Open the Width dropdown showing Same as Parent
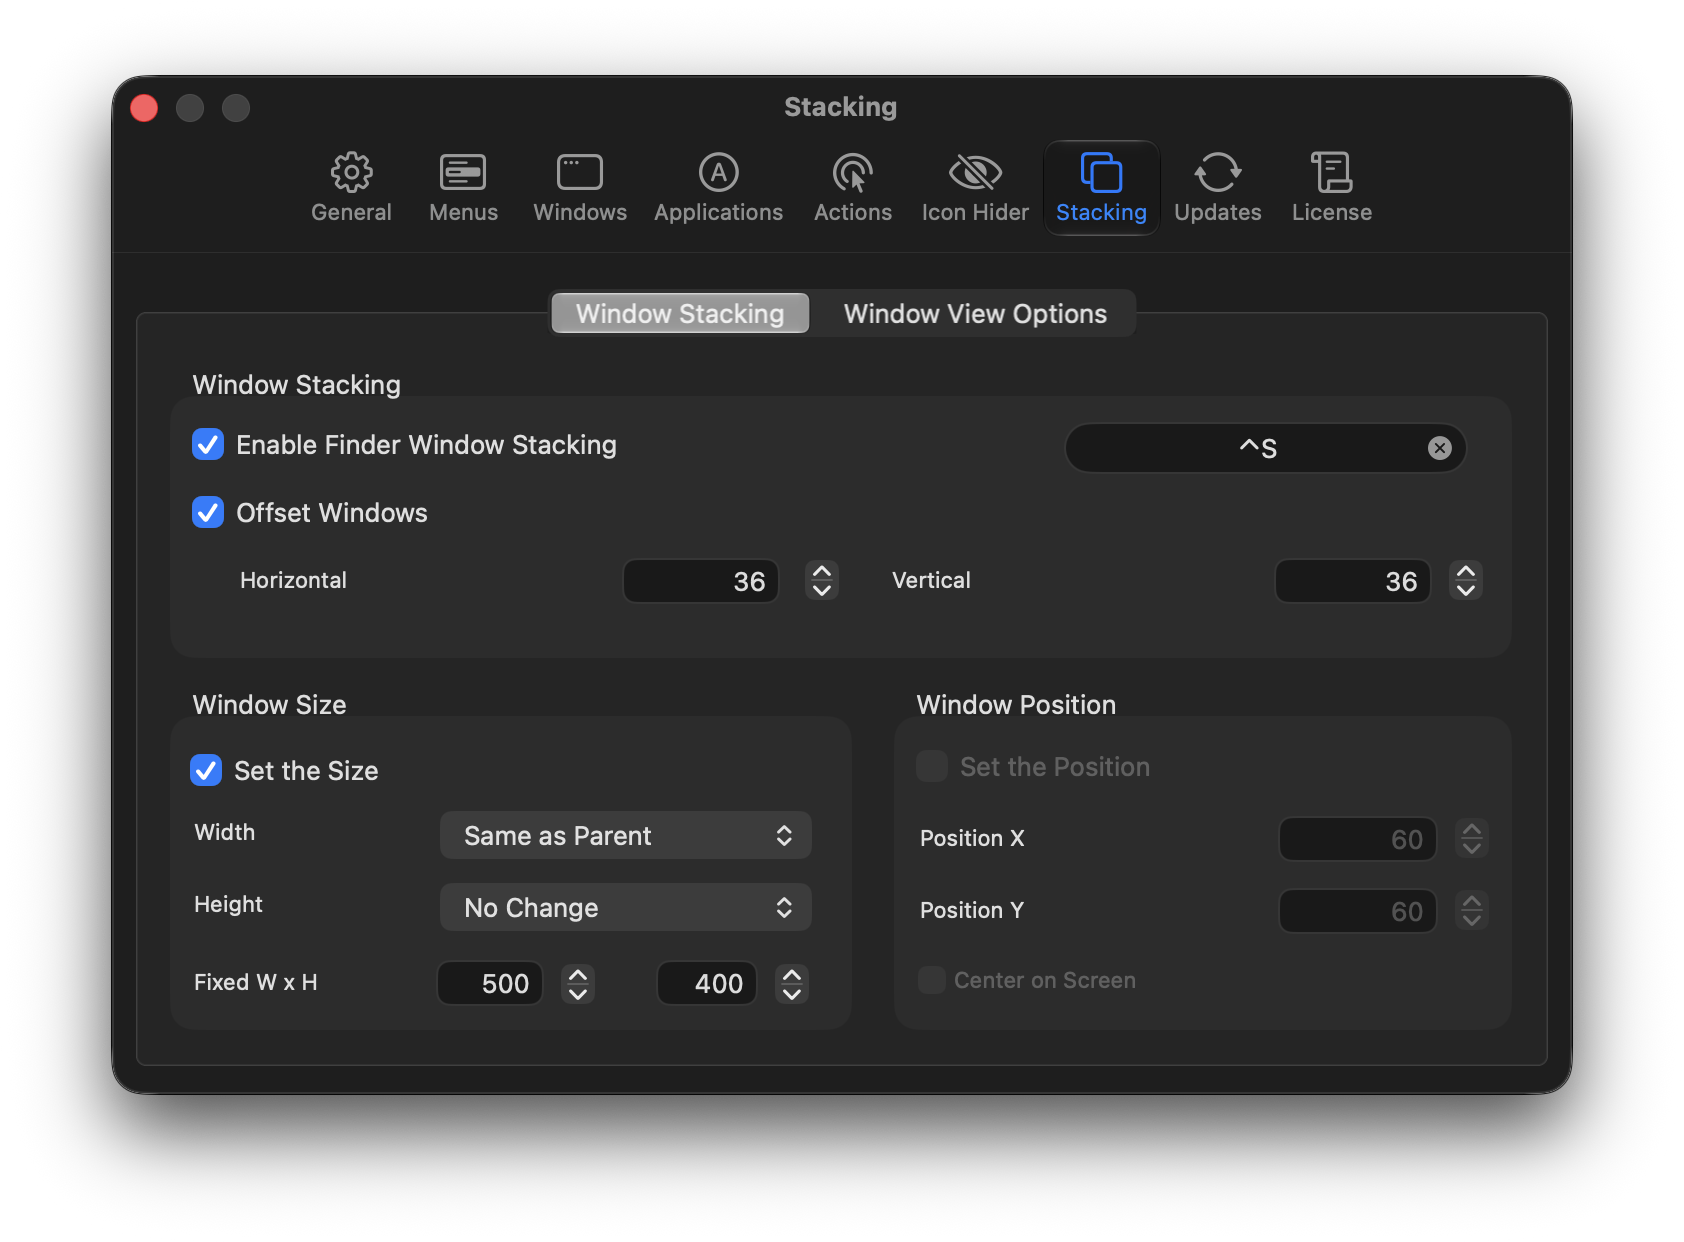Image resolution: width=1684 pixels, height=1242 pixels. pyautogui.click(x=626, y=835)
